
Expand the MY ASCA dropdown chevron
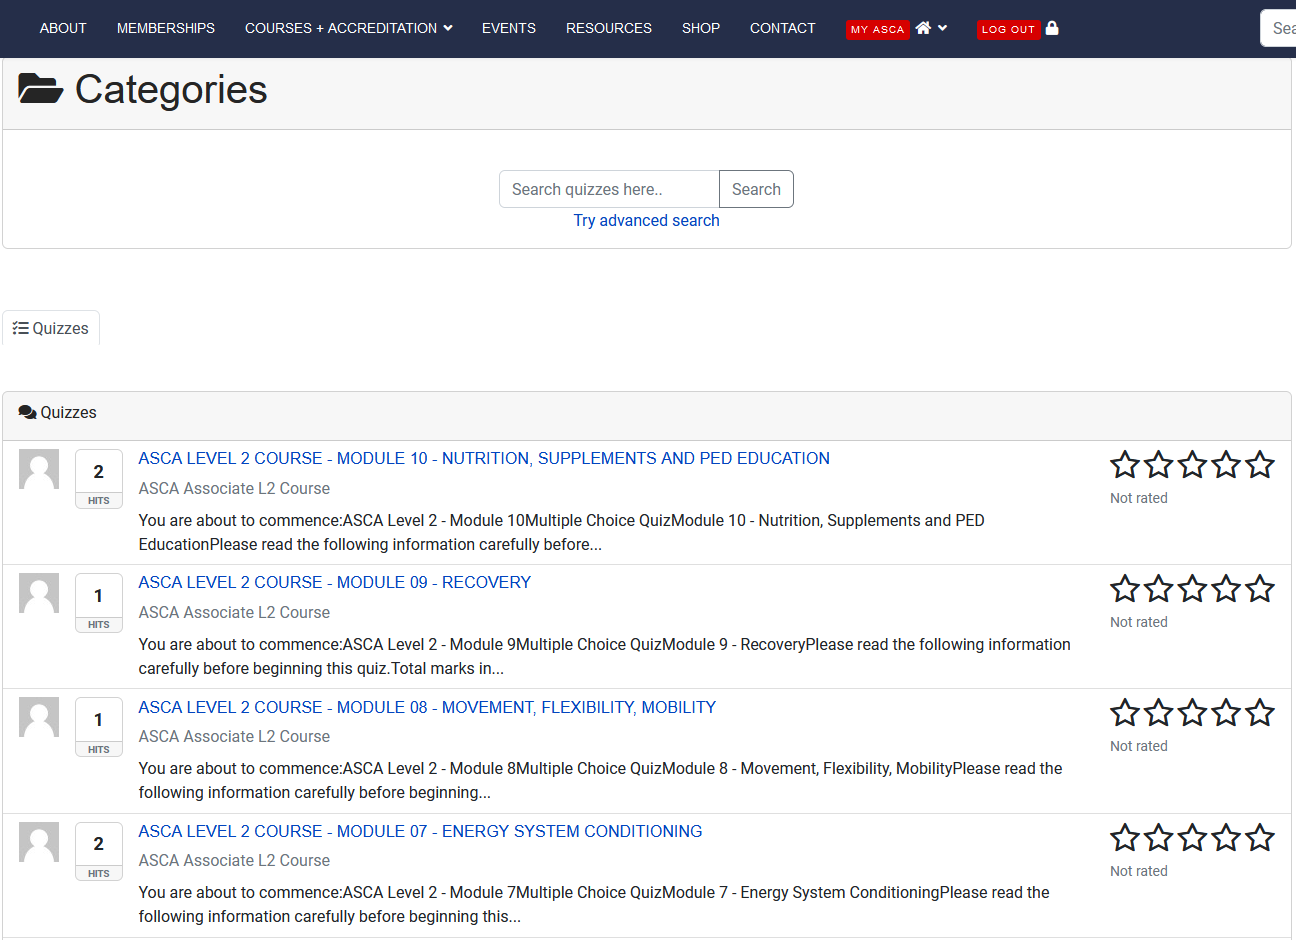click(942, 28)
